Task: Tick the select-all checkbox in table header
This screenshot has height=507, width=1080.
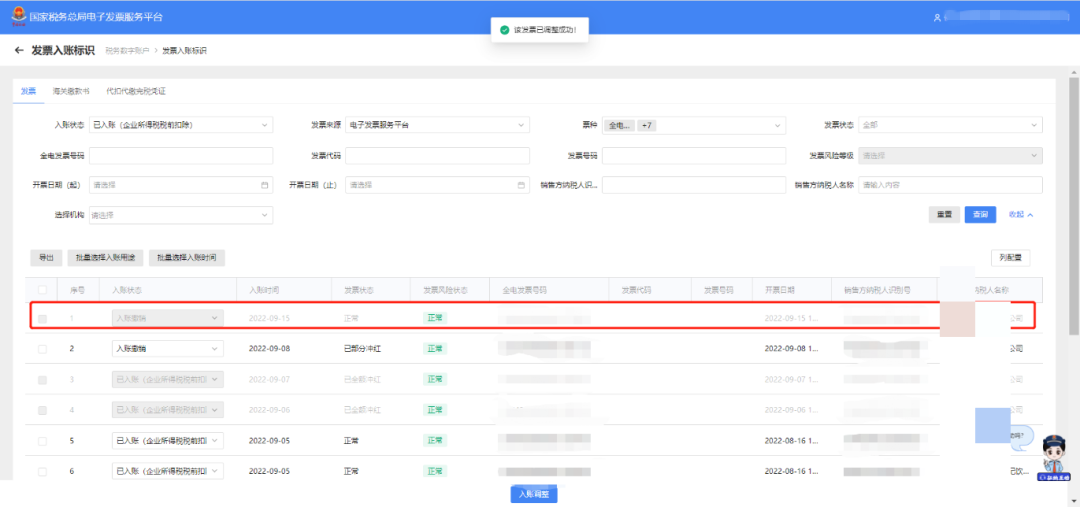Action: point(42,290)
